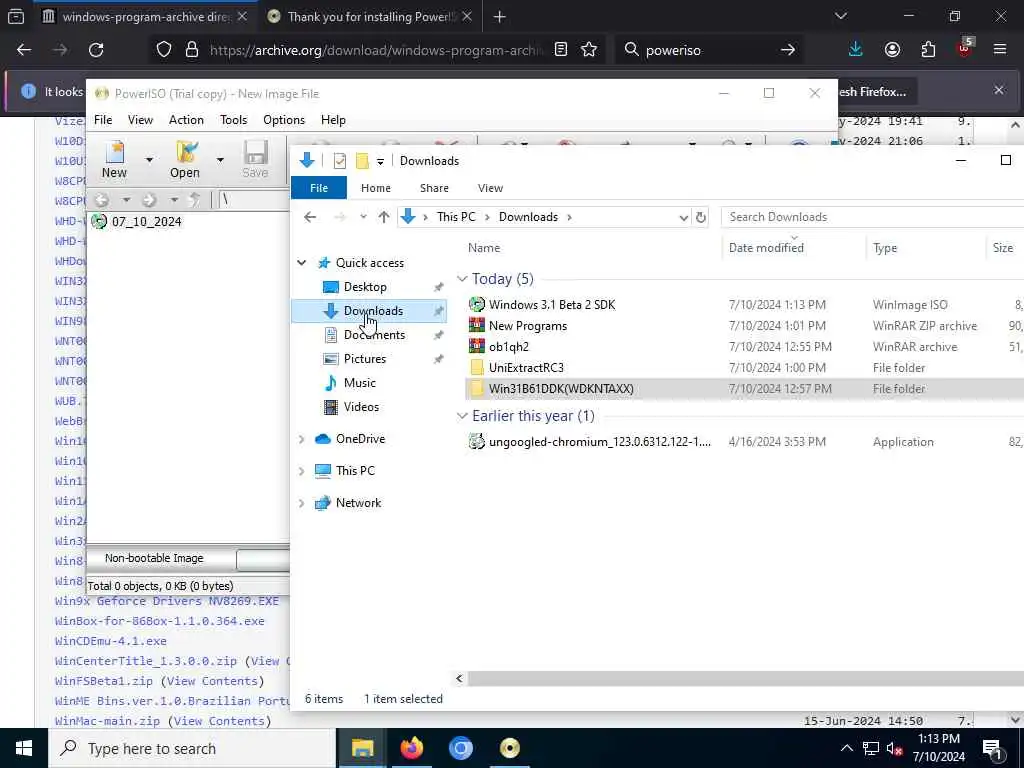Screen dimensions: 1024x768
Task: Select New Programs ZIP archive icon
Action: coord(477,325)
